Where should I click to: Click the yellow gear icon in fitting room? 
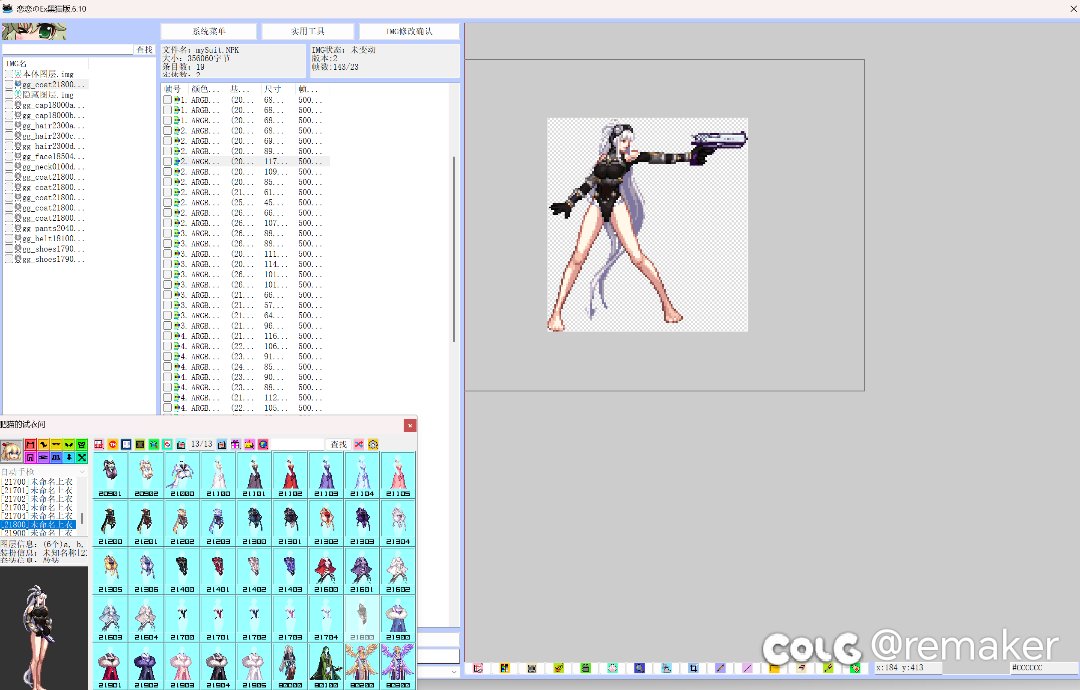click(x=373, y=444)
